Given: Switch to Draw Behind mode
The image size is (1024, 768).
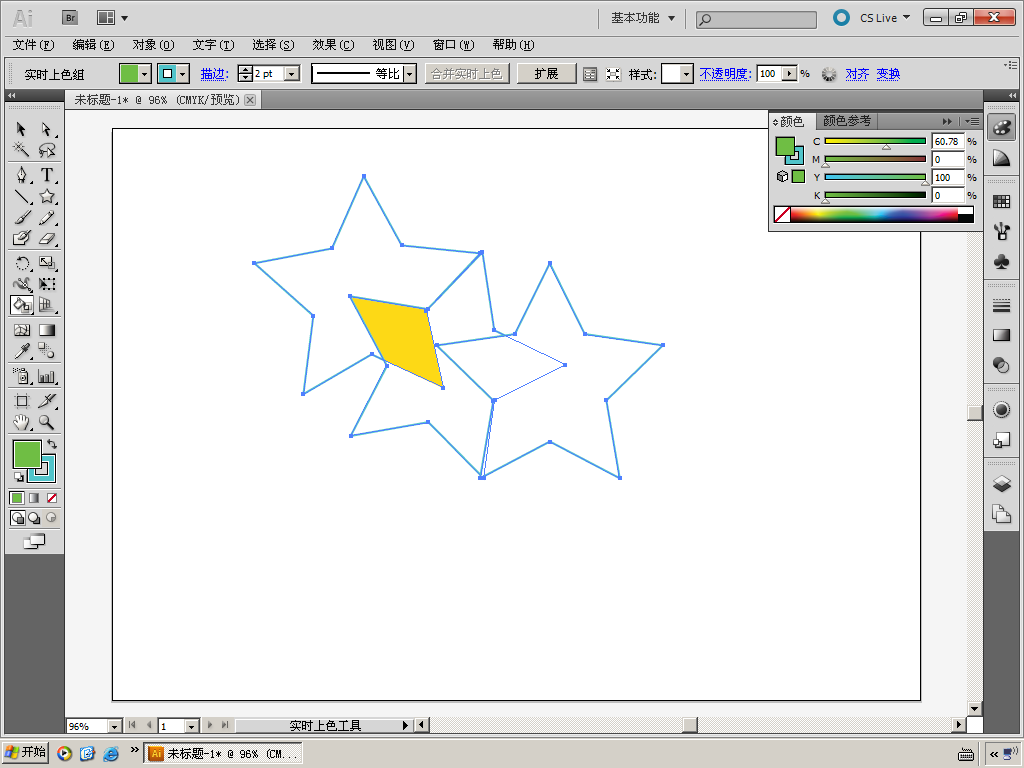Looking at the screenshot, I should [34, 518].
